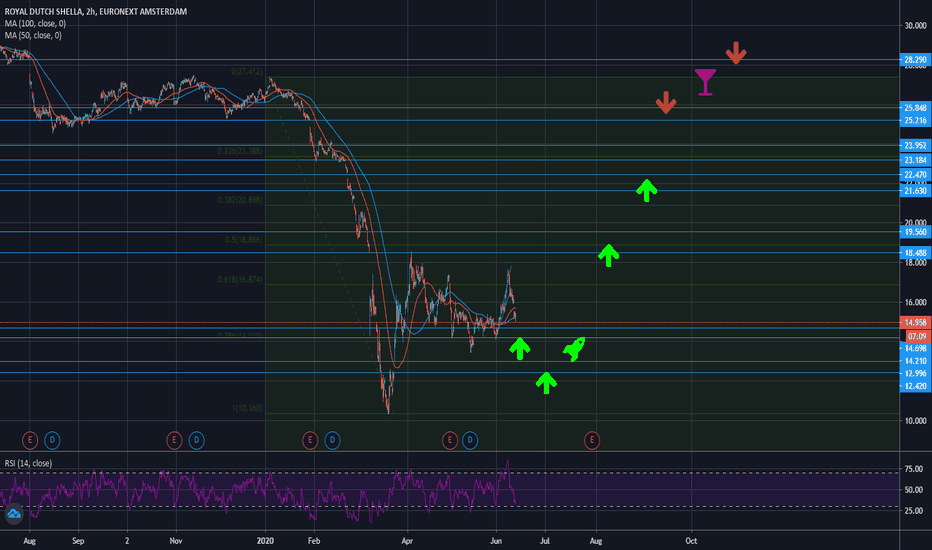Screen dimensions: 932x550
Task: Click the 23.952 price line label
Action: (x=915, y=145)
